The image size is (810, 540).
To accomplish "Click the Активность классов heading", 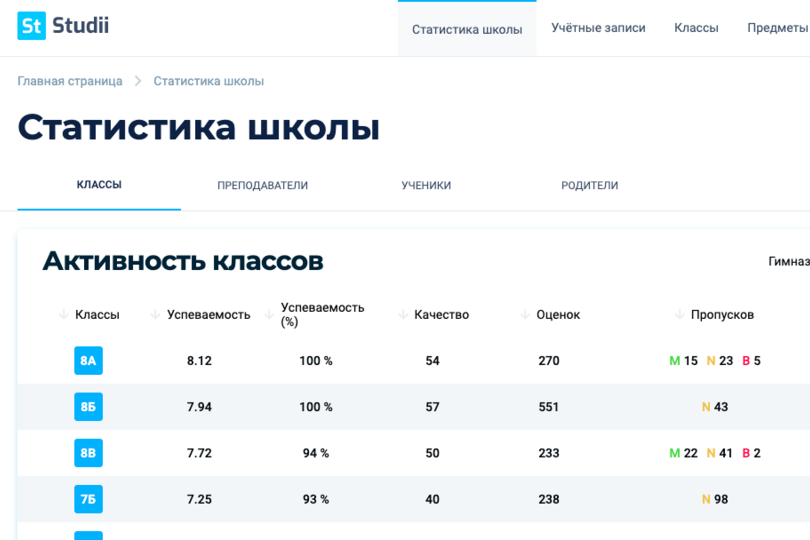I will tap(183, 261).
